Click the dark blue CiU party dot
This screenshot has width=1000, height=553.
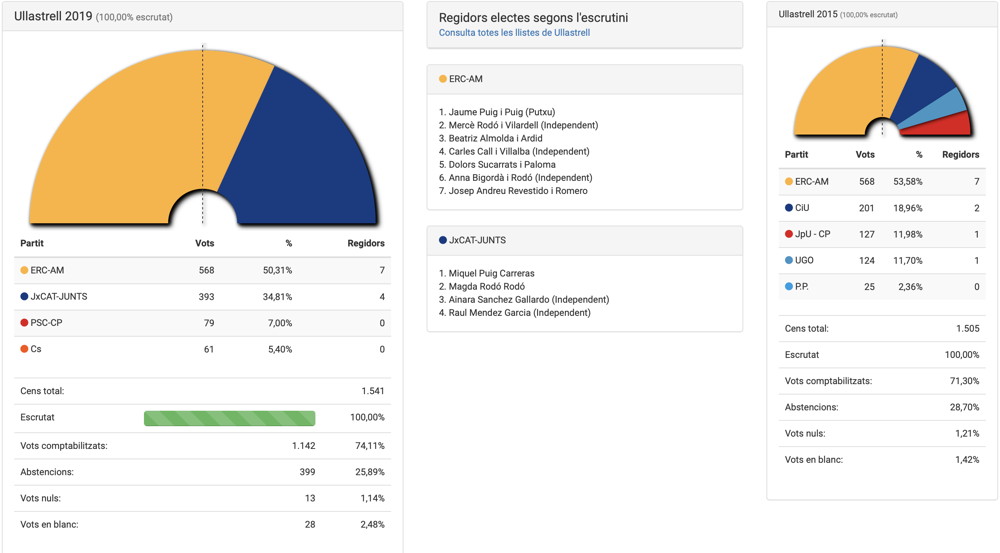(789, 208)
